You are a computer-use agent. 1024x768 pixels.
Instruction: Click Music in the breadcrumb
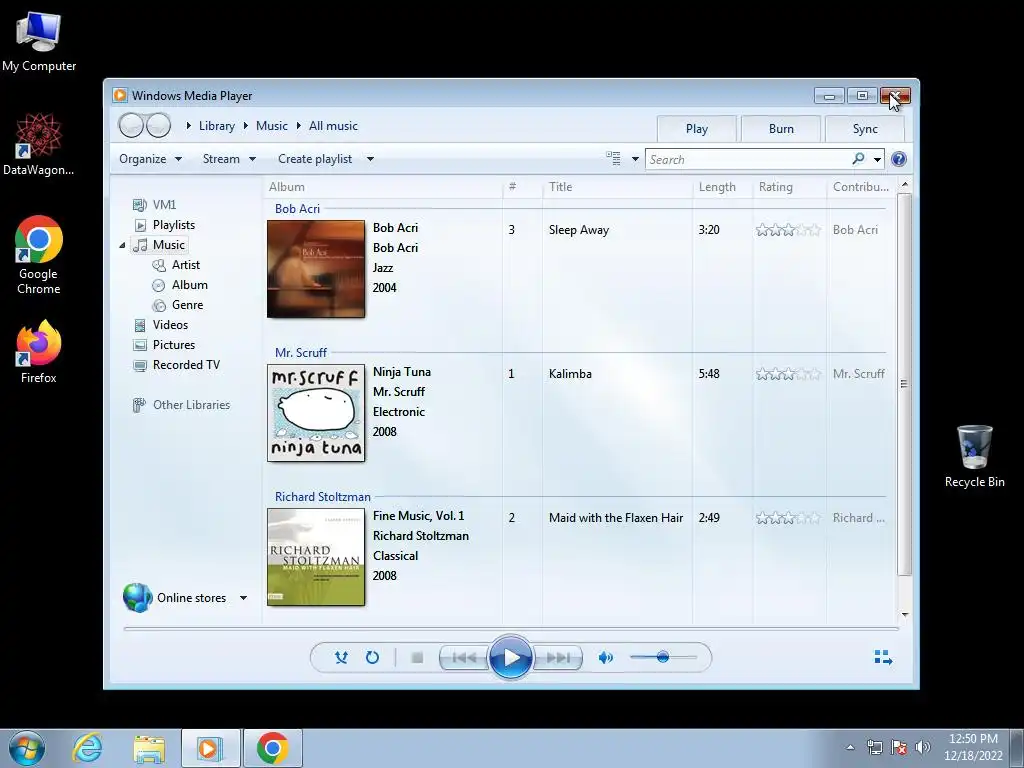(272, 126)
